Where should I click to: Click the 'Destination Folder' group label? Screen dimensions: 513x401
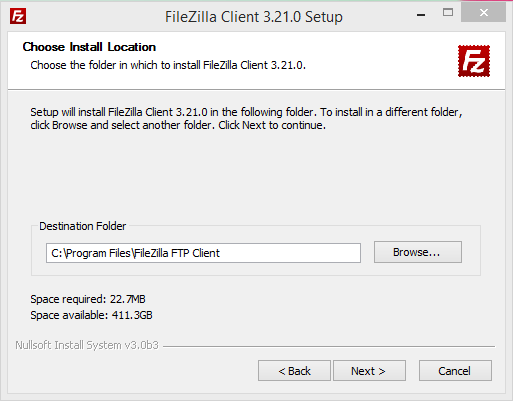tap(82, 226)
